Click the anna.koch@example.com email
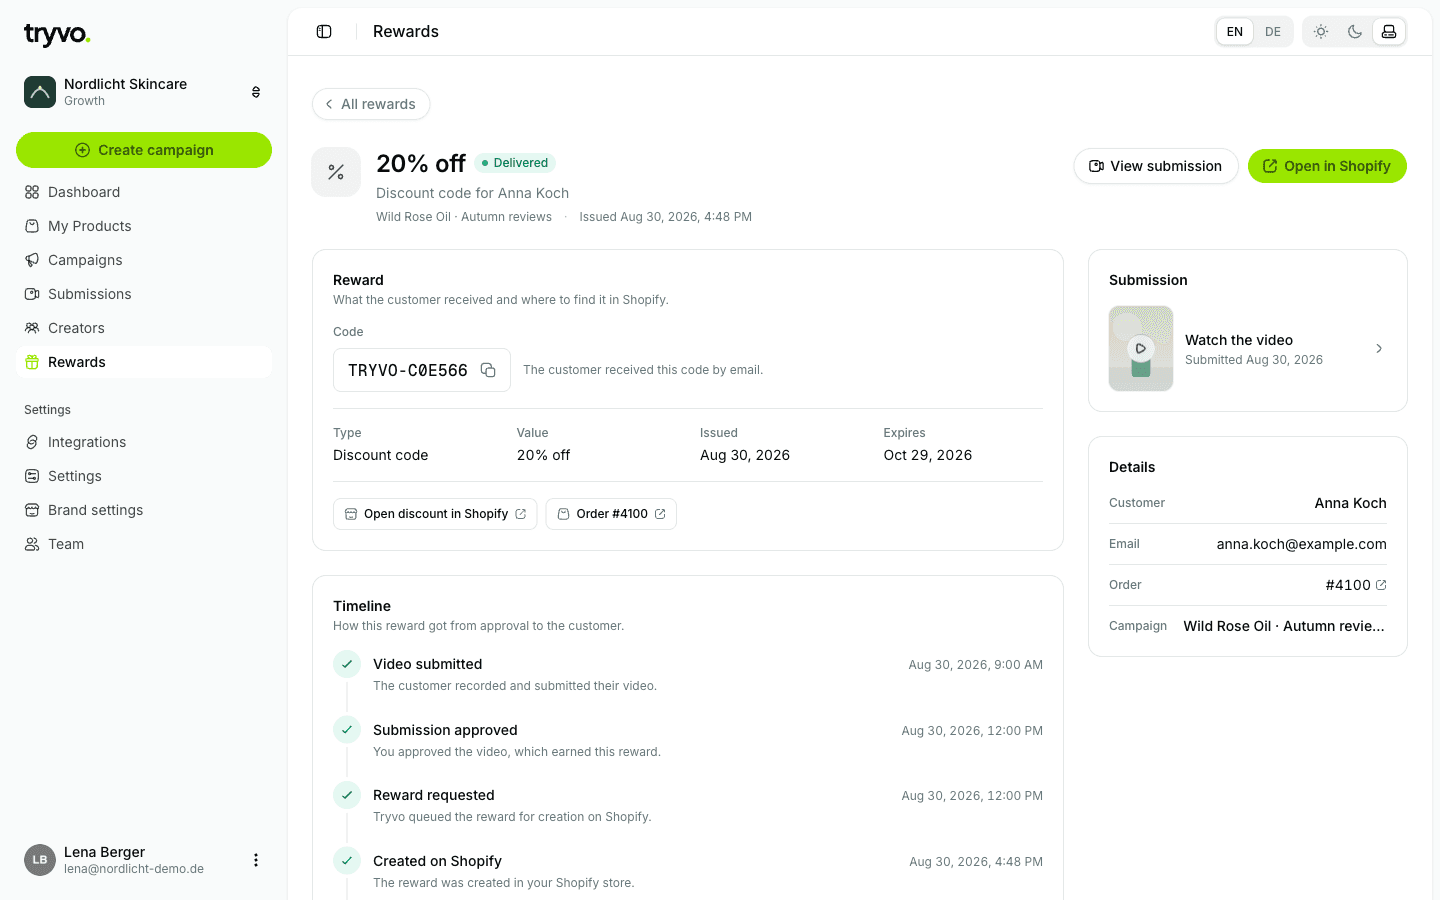The height and width of the screenshot is (900, 1440). [1301, 544]
